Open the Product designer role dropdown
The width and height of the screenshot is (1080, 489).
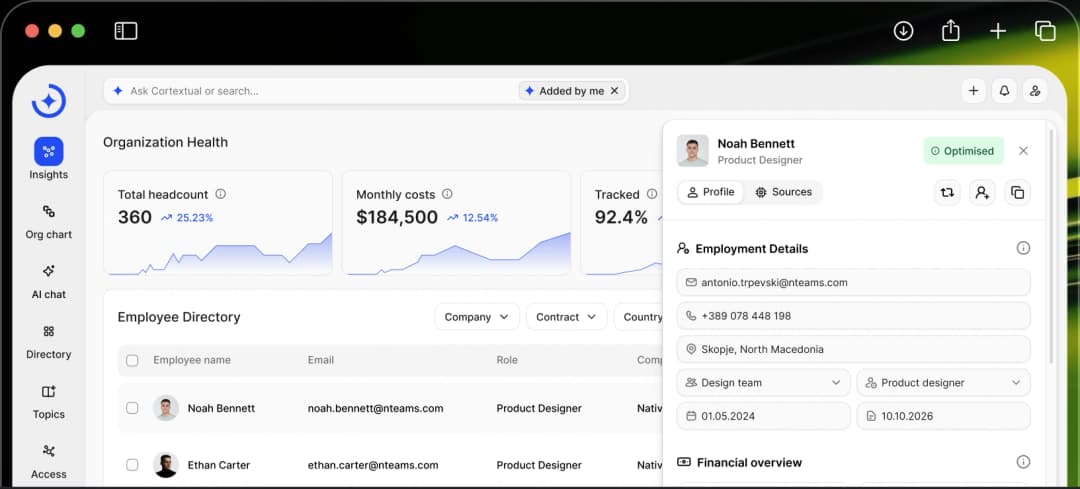(x=944, y=383)
